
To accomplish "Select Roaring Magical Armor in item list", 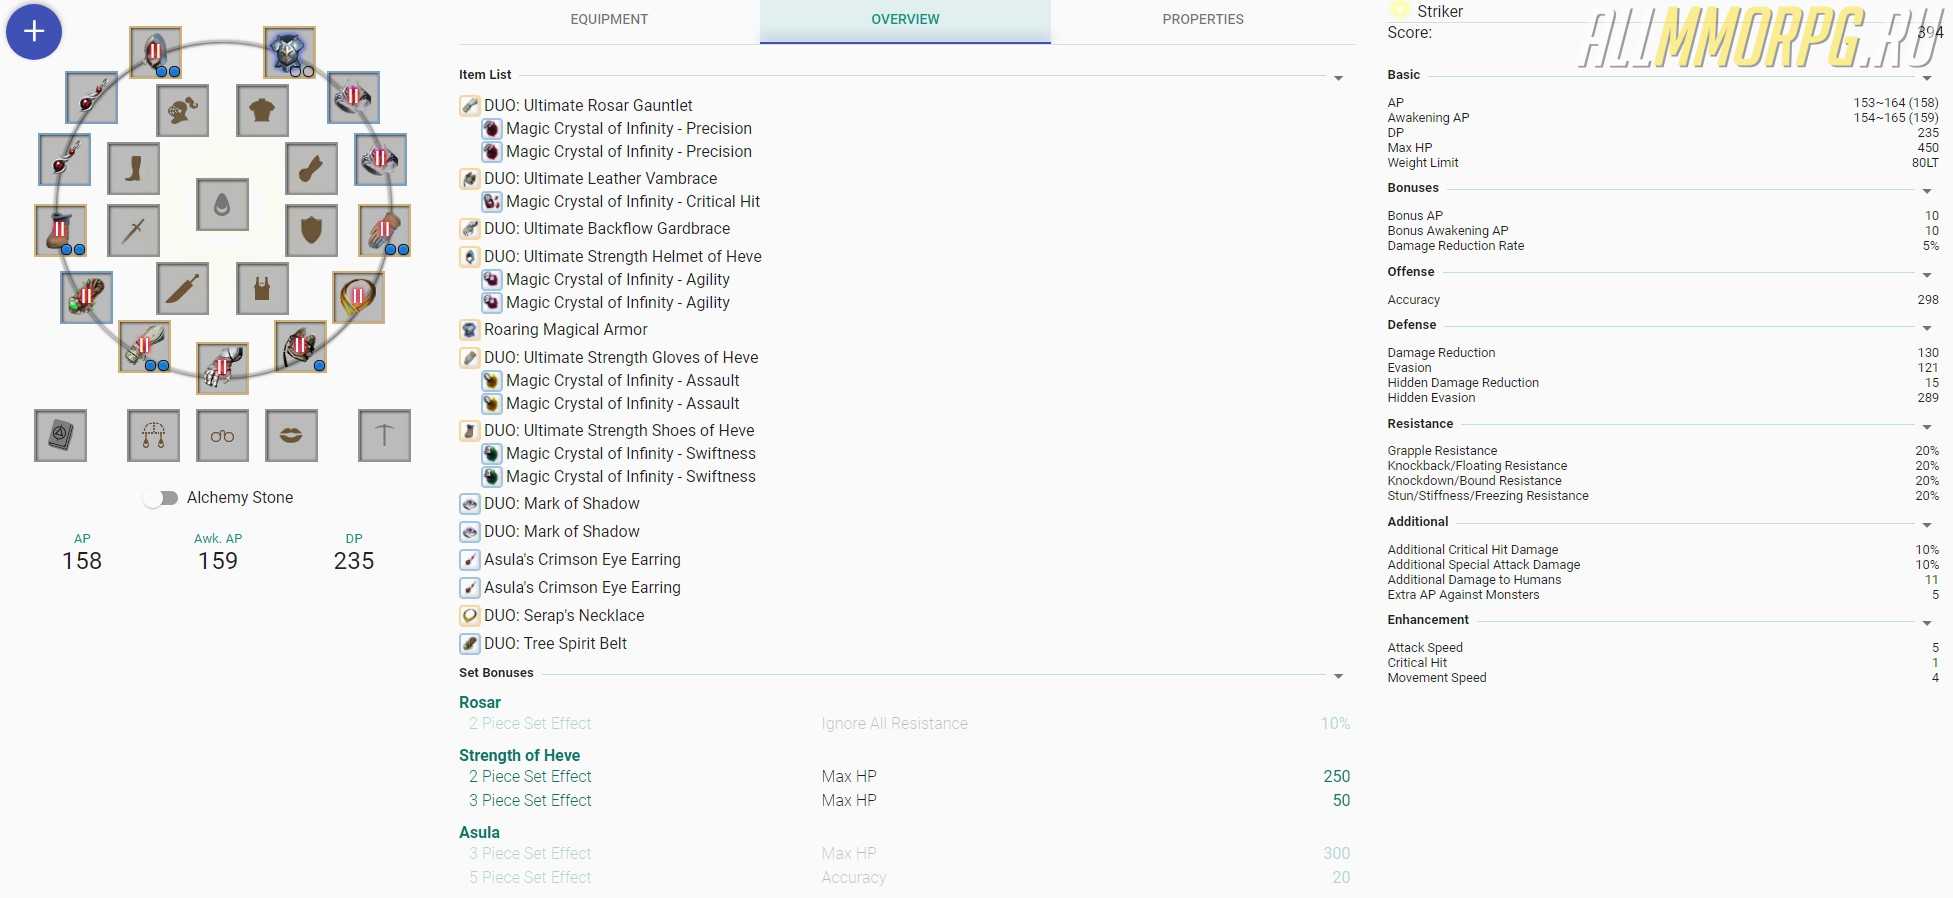I will [x=565, y=330].
